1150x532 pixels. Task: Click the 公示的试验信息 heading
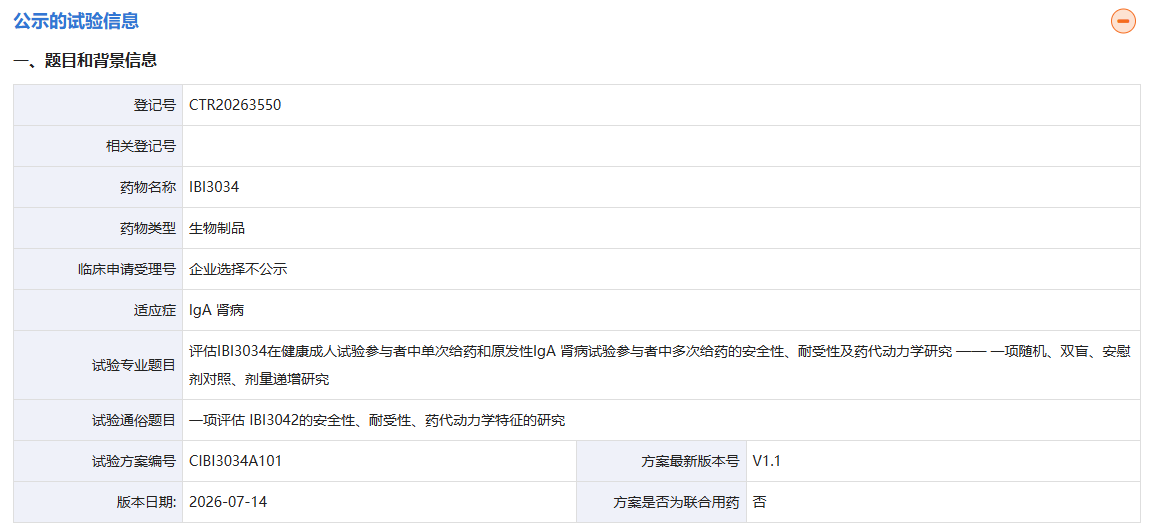(76, 21)
